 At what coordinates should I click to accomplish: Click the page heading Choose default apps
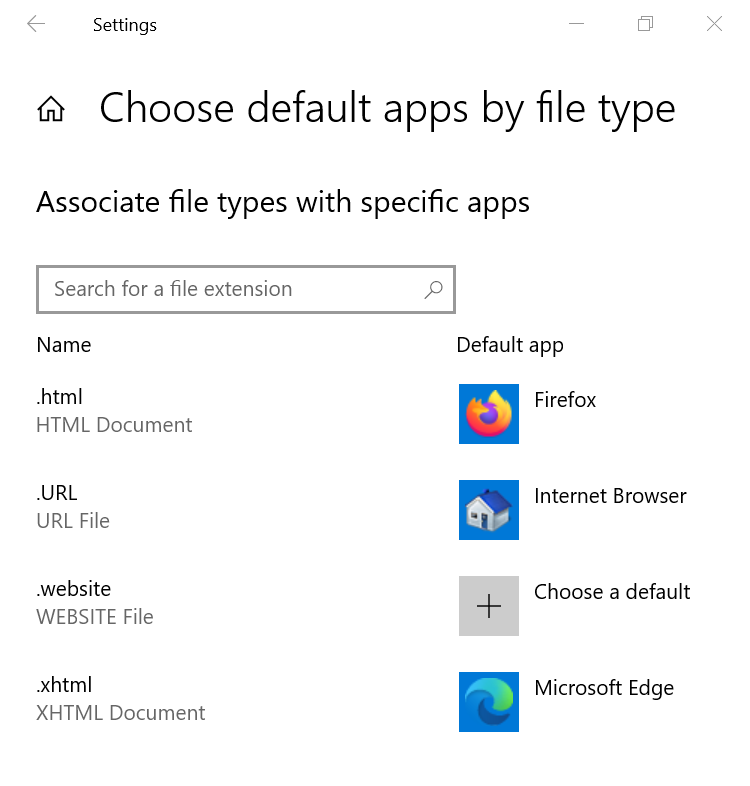(387, 109)
